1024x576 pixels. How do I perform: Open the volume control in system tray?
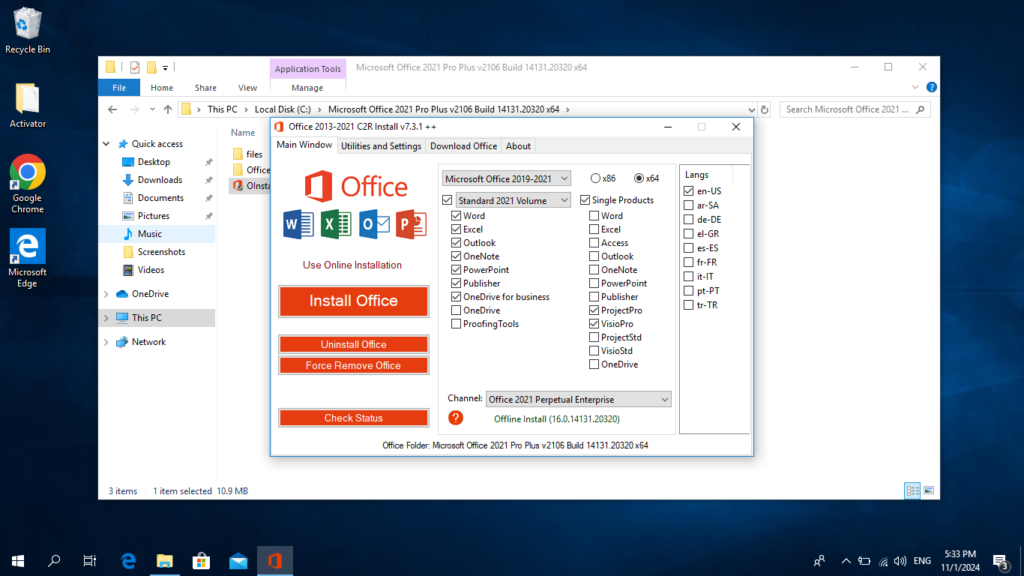(x=900, y=561)
